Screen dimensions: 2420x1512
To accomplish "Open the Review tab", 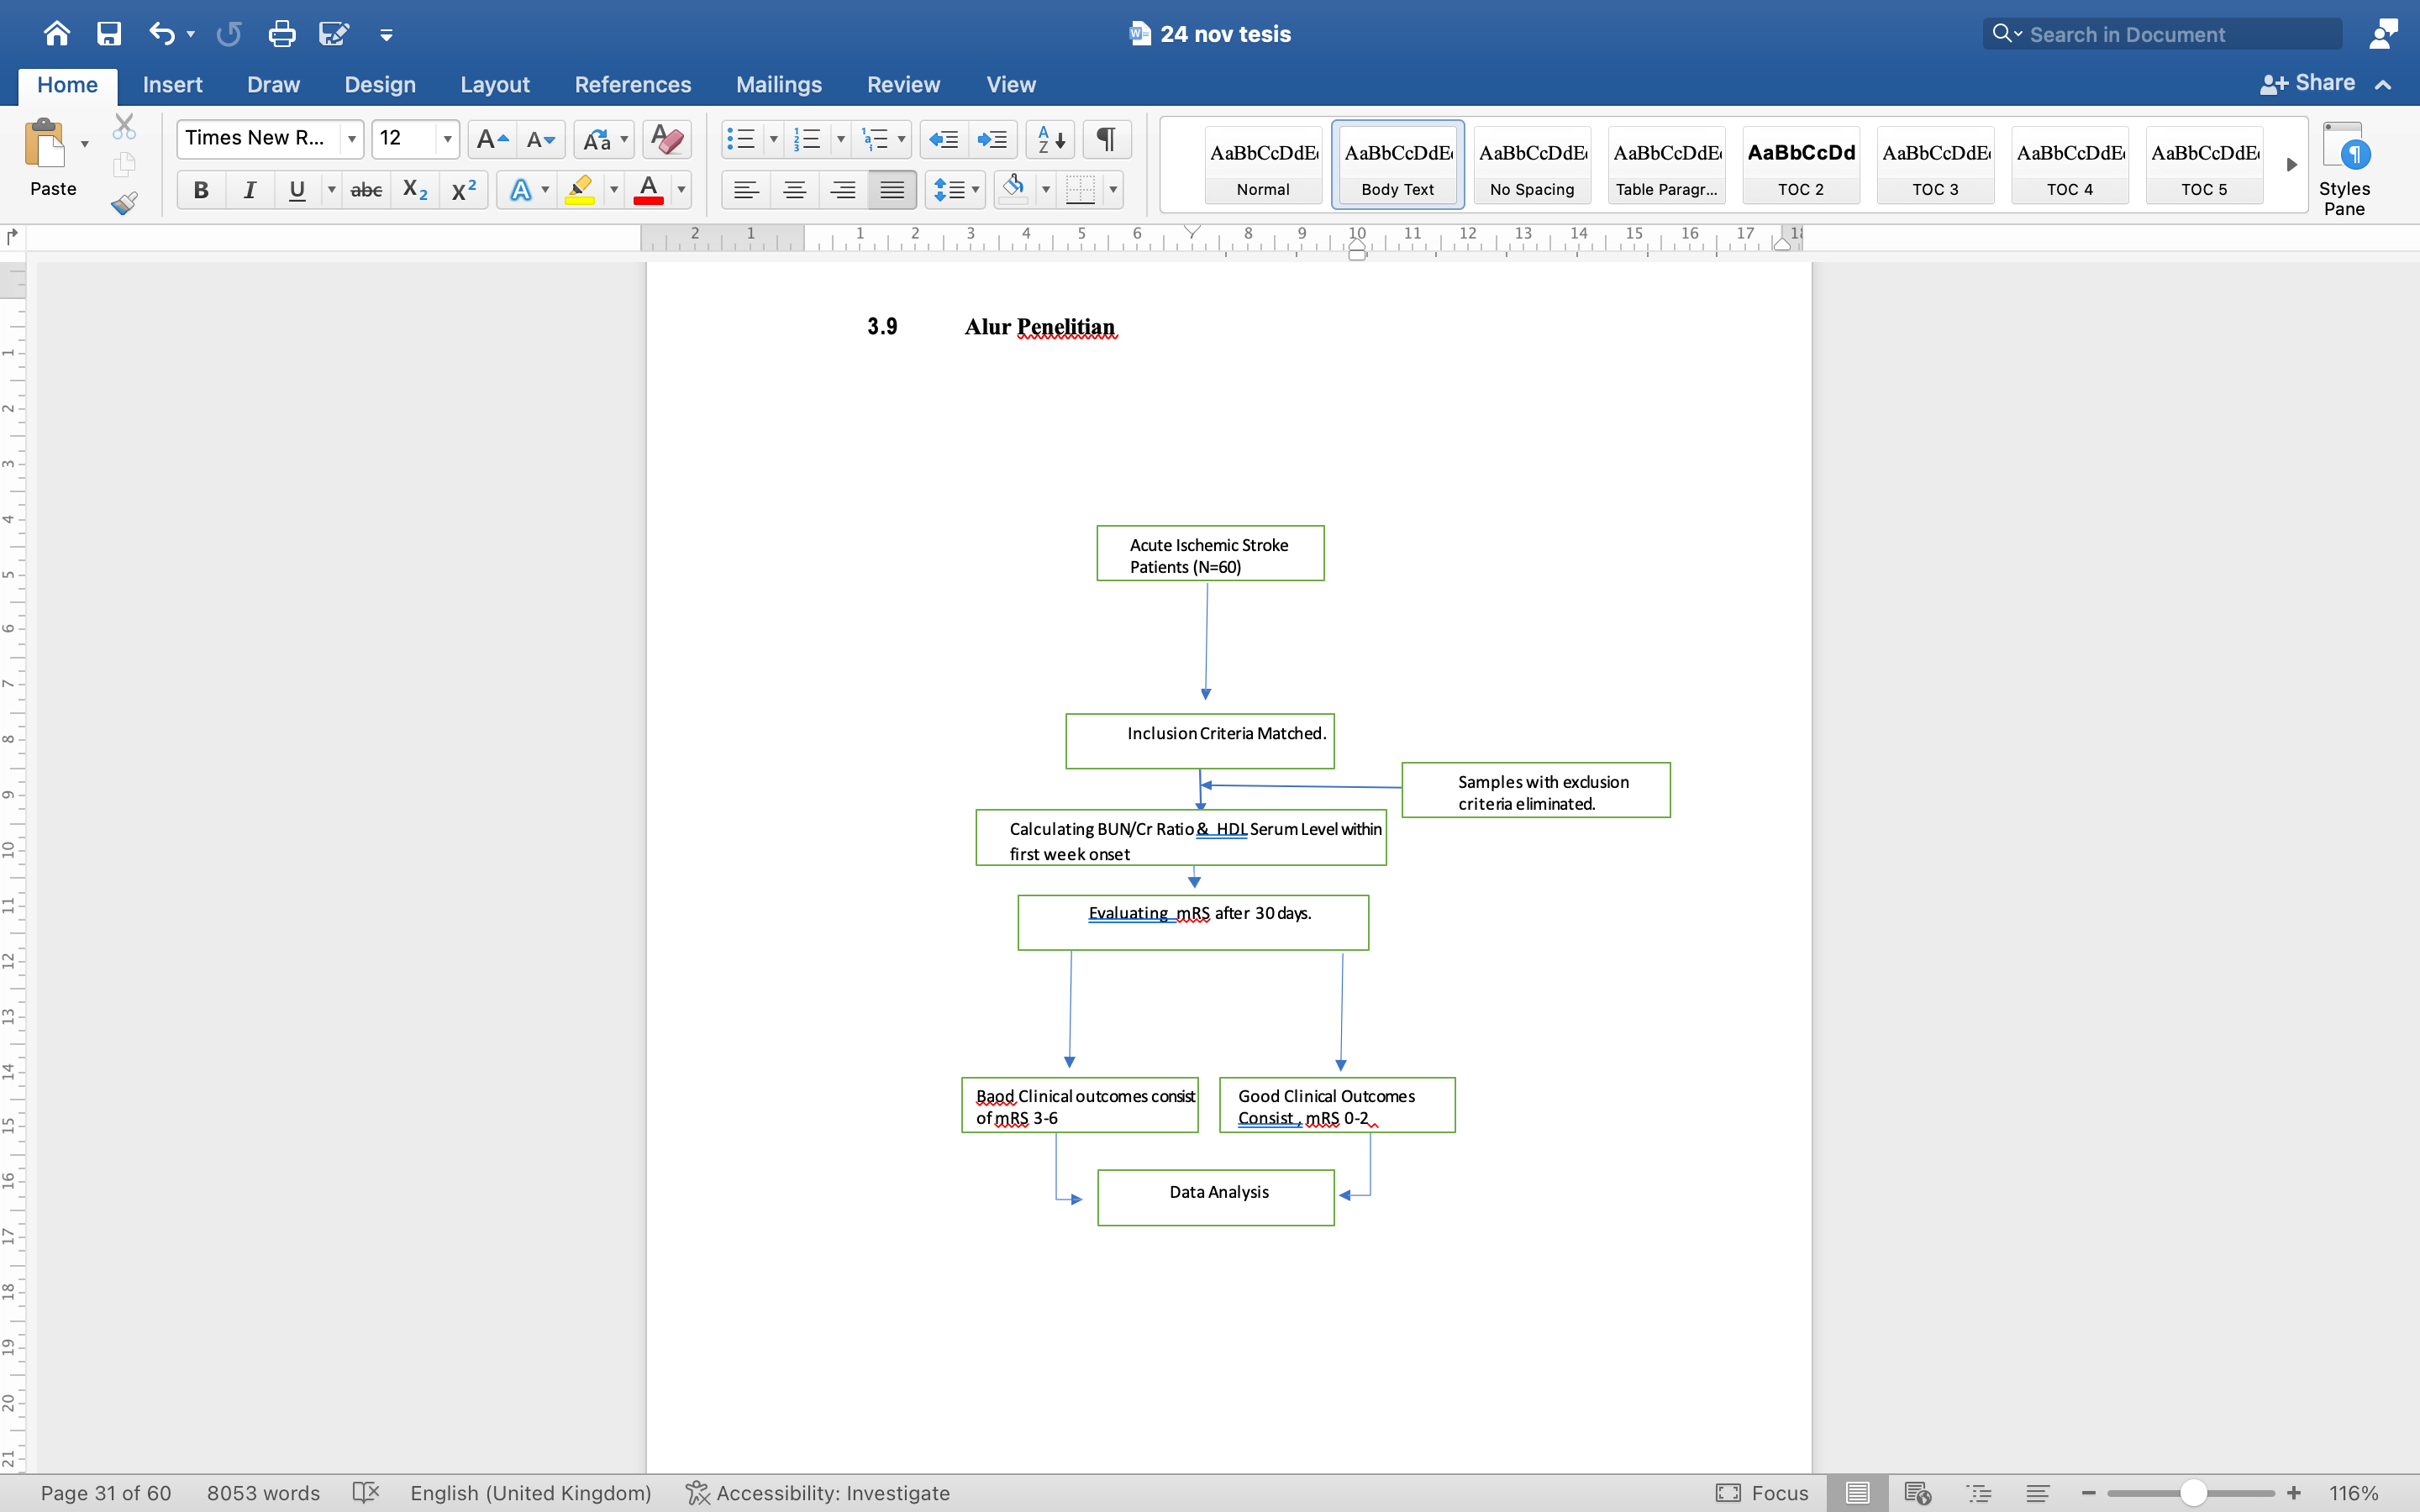I will 903,85.
